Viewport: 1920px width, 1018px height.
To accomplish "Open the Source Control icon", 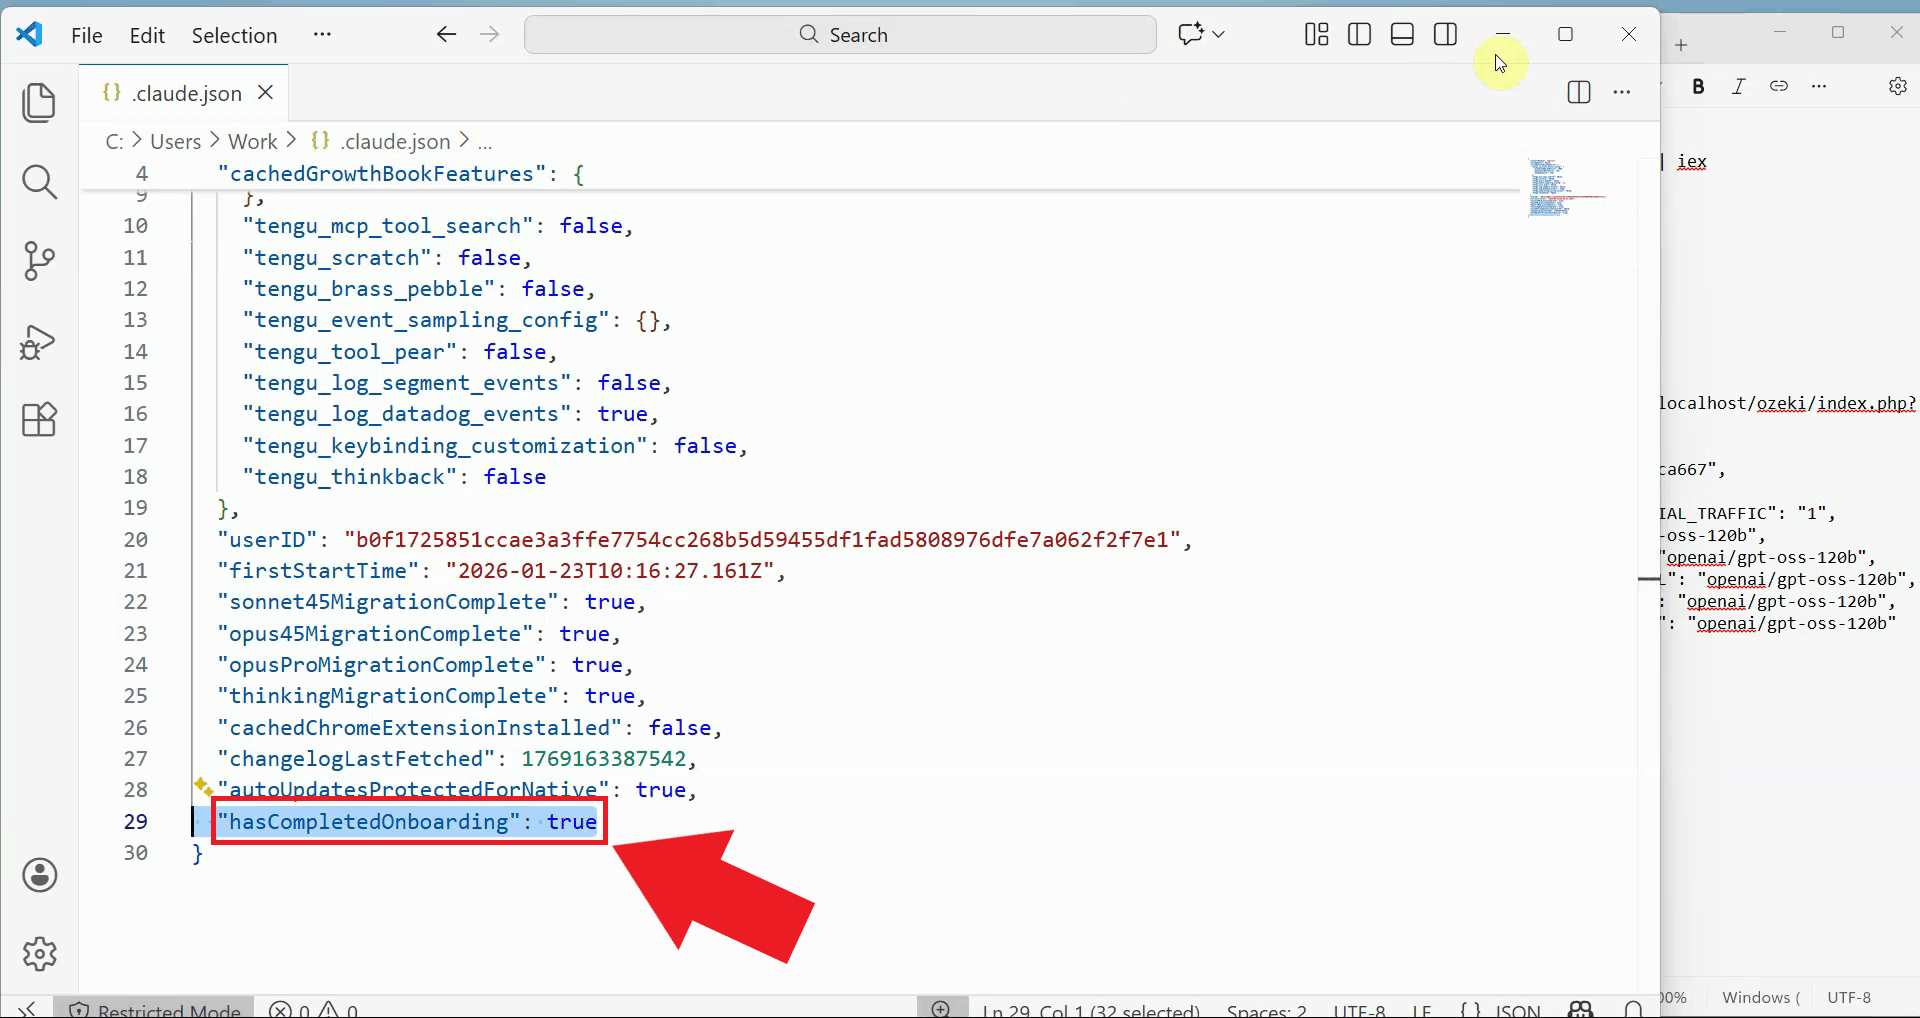I will pos(39,261).
